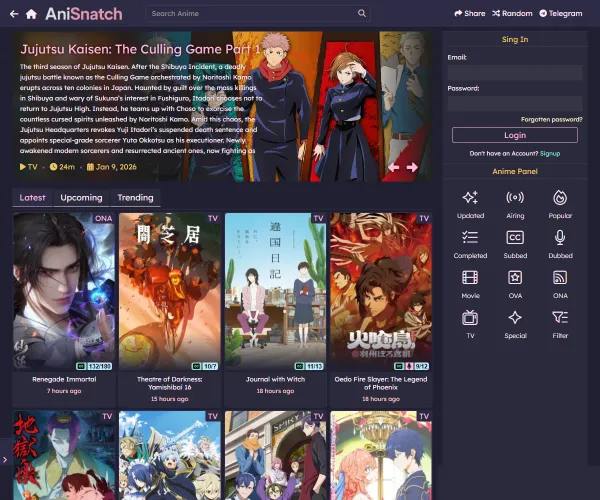600x500 pixels.
Task: Expand the left sidebar chevron arrow
Action: click(x=5, y=459)
